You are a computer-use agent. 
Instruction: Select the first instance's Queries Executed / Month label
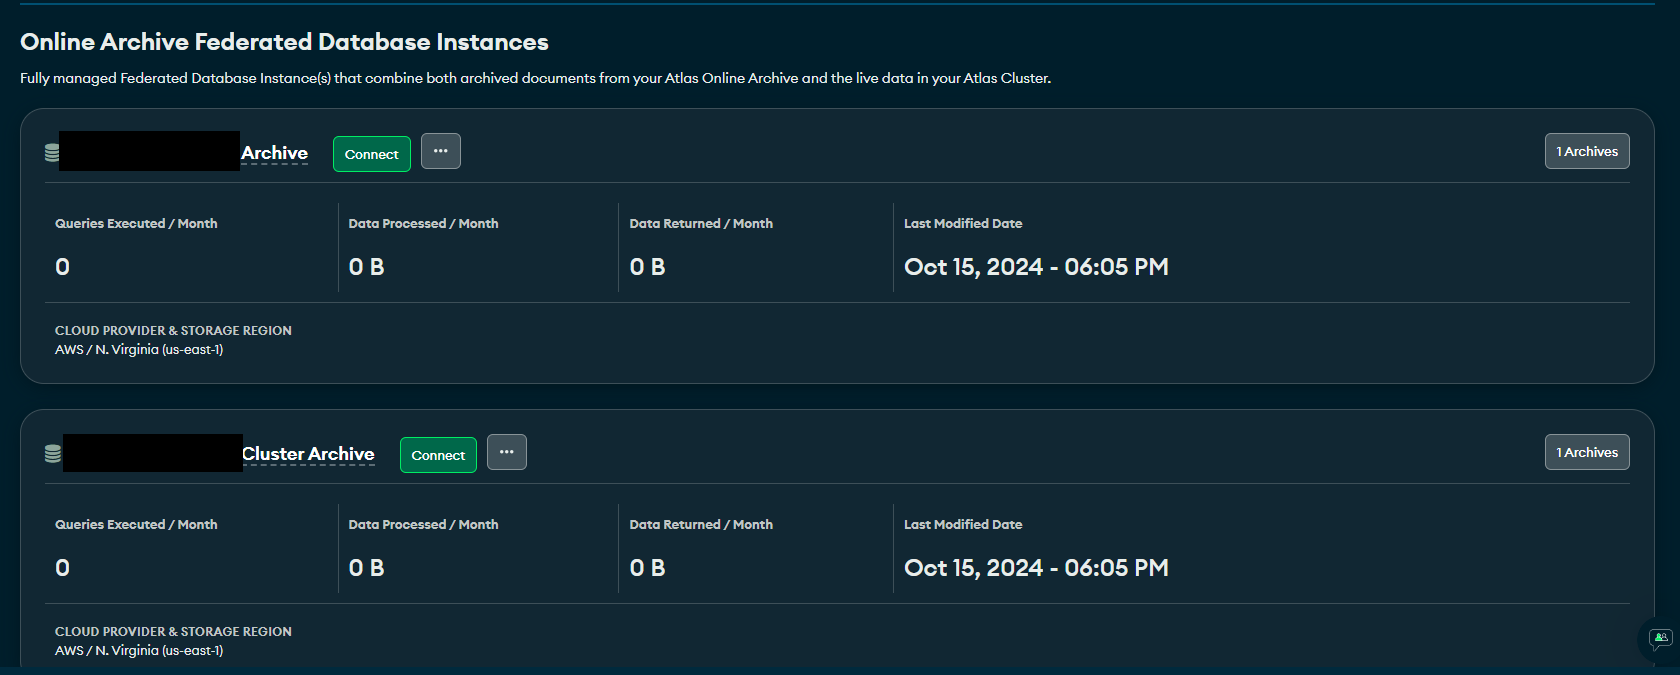[136, 224]
